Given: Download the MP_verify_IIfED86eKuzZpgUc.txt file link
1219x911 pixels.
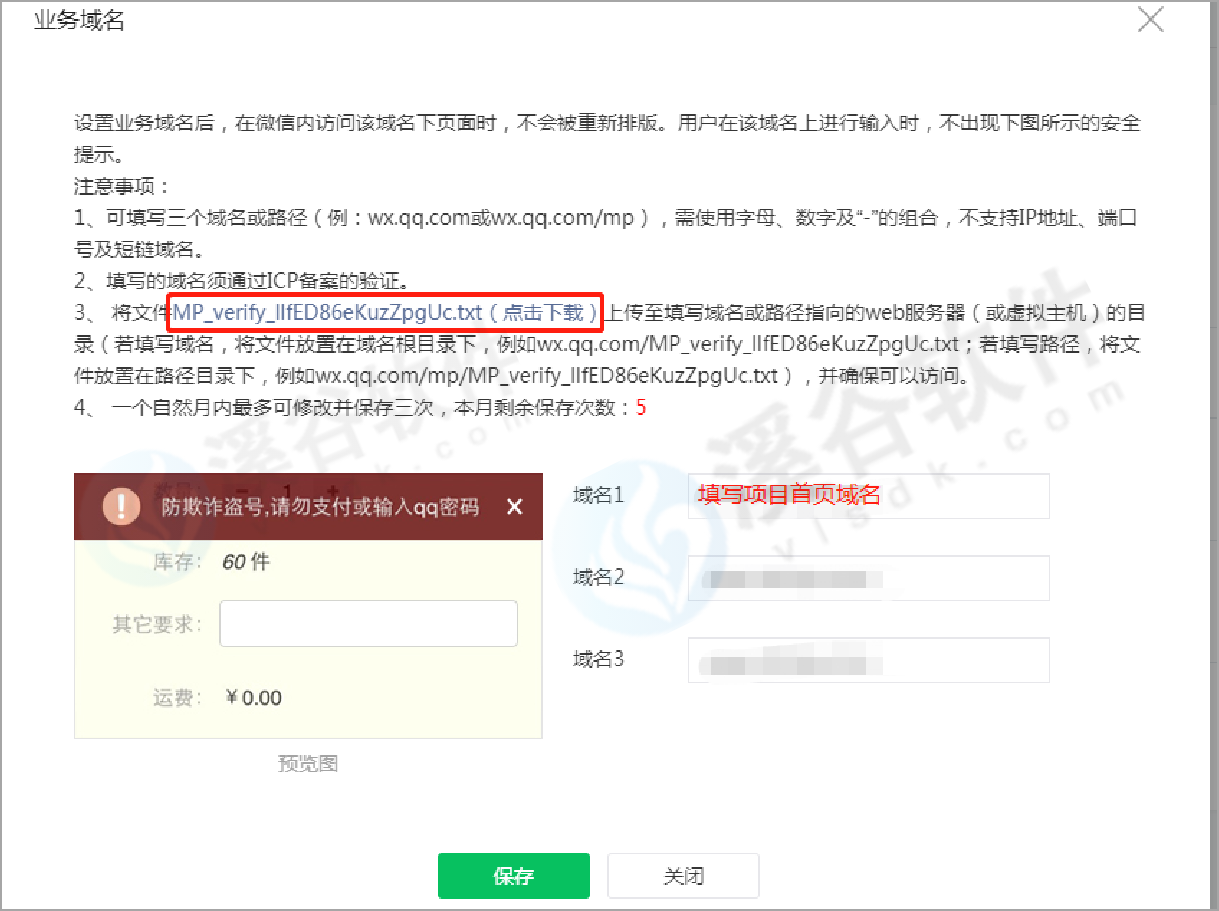Looking at the screenshot, I should [386, 313].
